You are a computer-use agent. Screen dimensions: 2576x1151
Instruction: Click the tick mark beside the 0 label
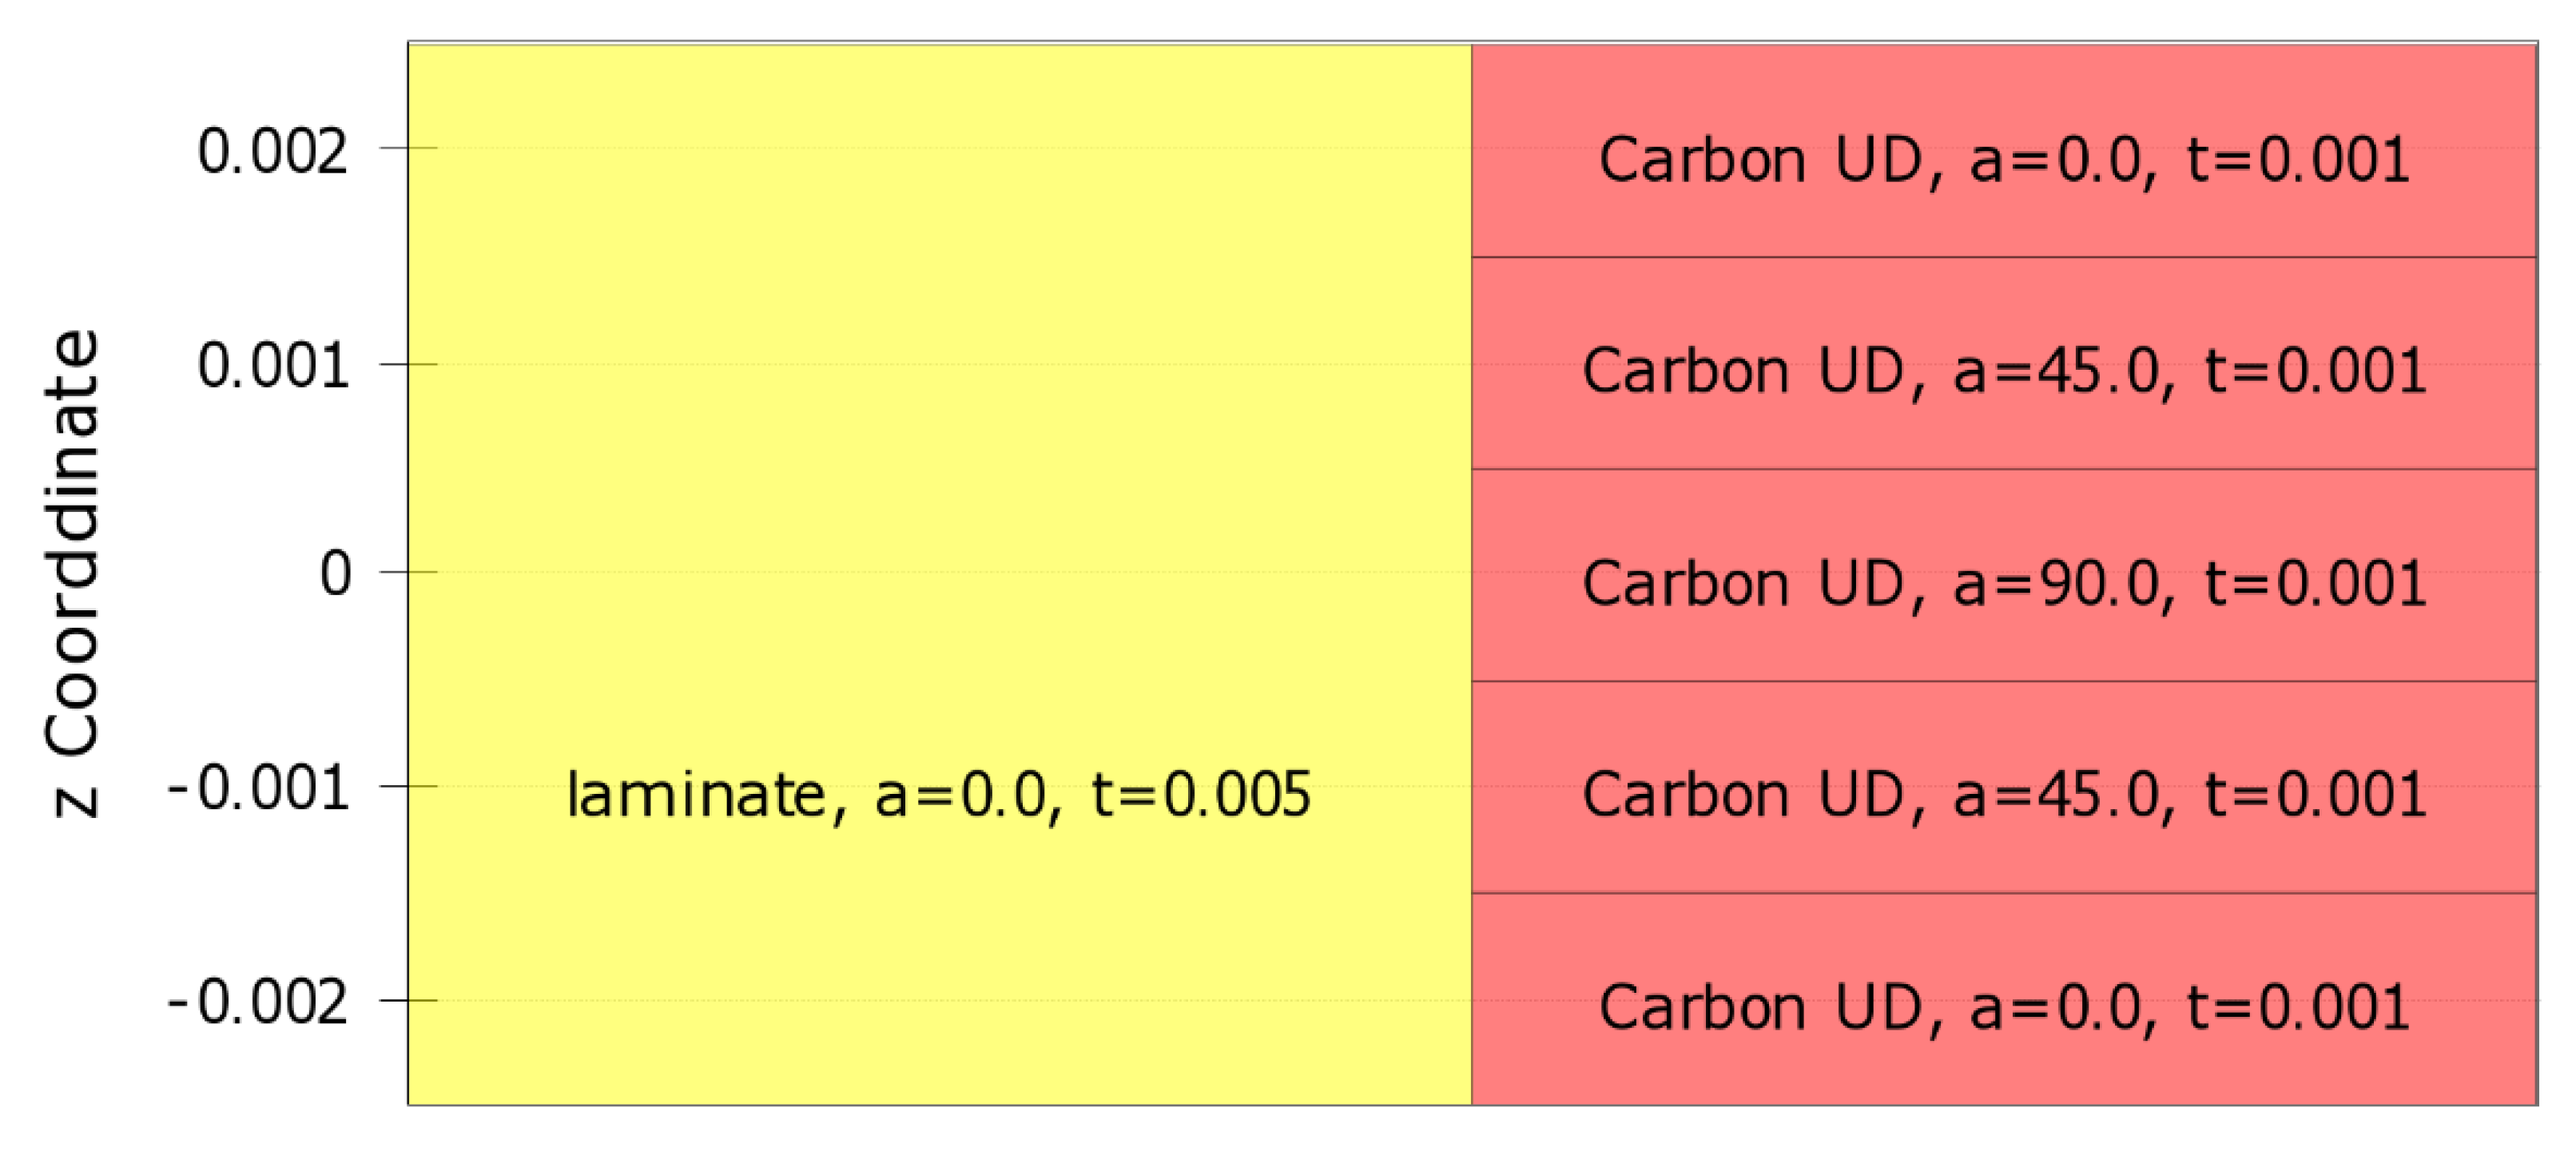[407, 572]
